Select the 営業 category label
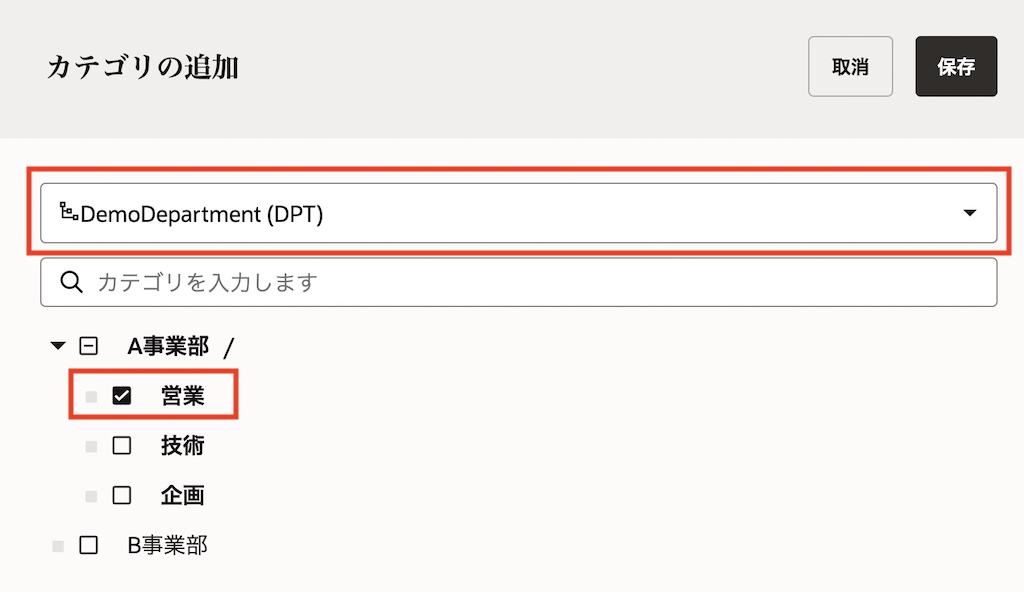Image resolution: width=1024 pixels, height=592 pixels. (183, 396)
